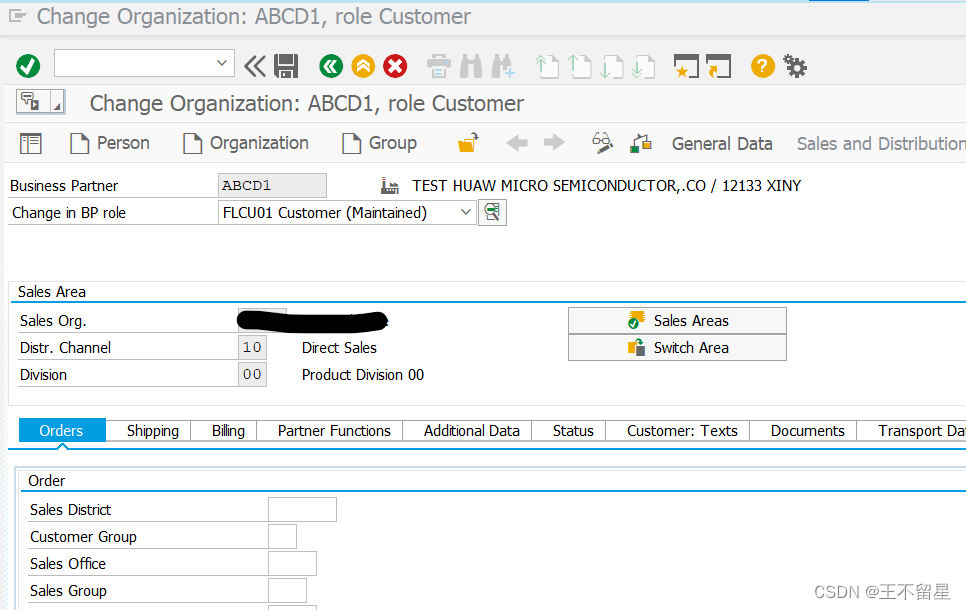
Task: Toggle display/change mode with glasses icon
Action: pos(602,143)
